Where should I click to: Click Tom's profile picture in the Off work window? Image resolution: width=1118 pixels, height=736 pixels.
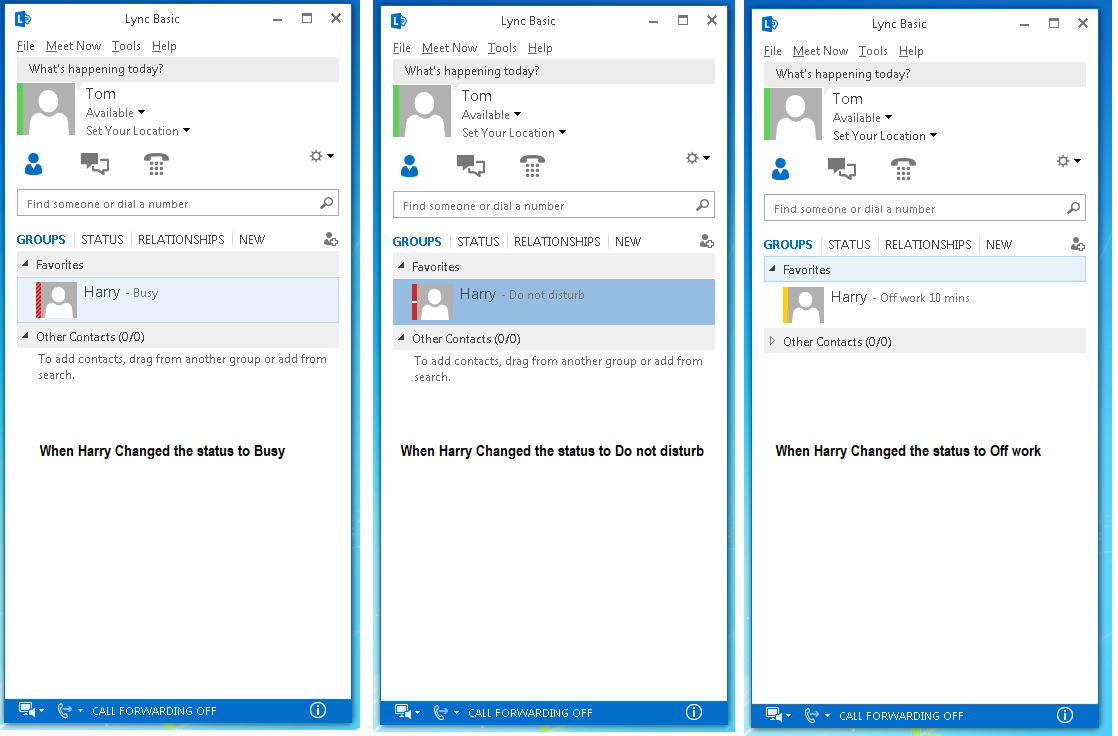coord(796,114)
